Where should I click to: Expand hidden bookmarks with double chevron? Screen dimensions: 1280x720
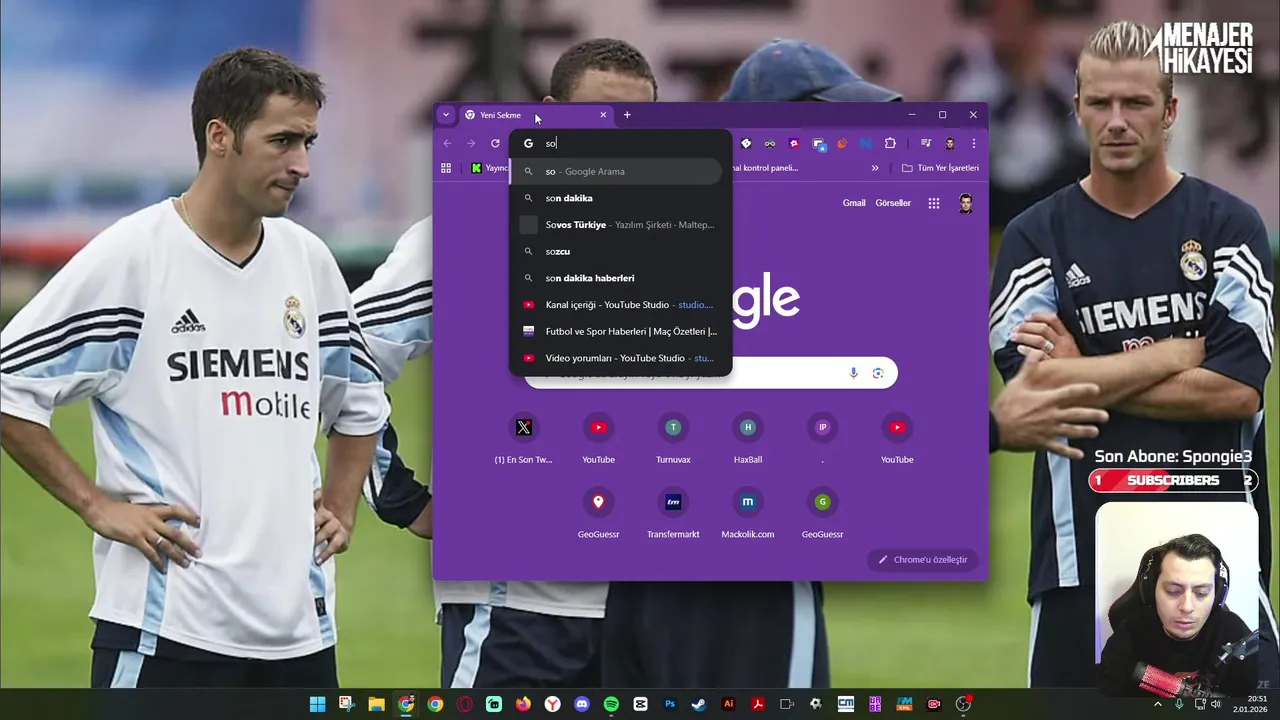pyautogui.click(x=875, y=168)
